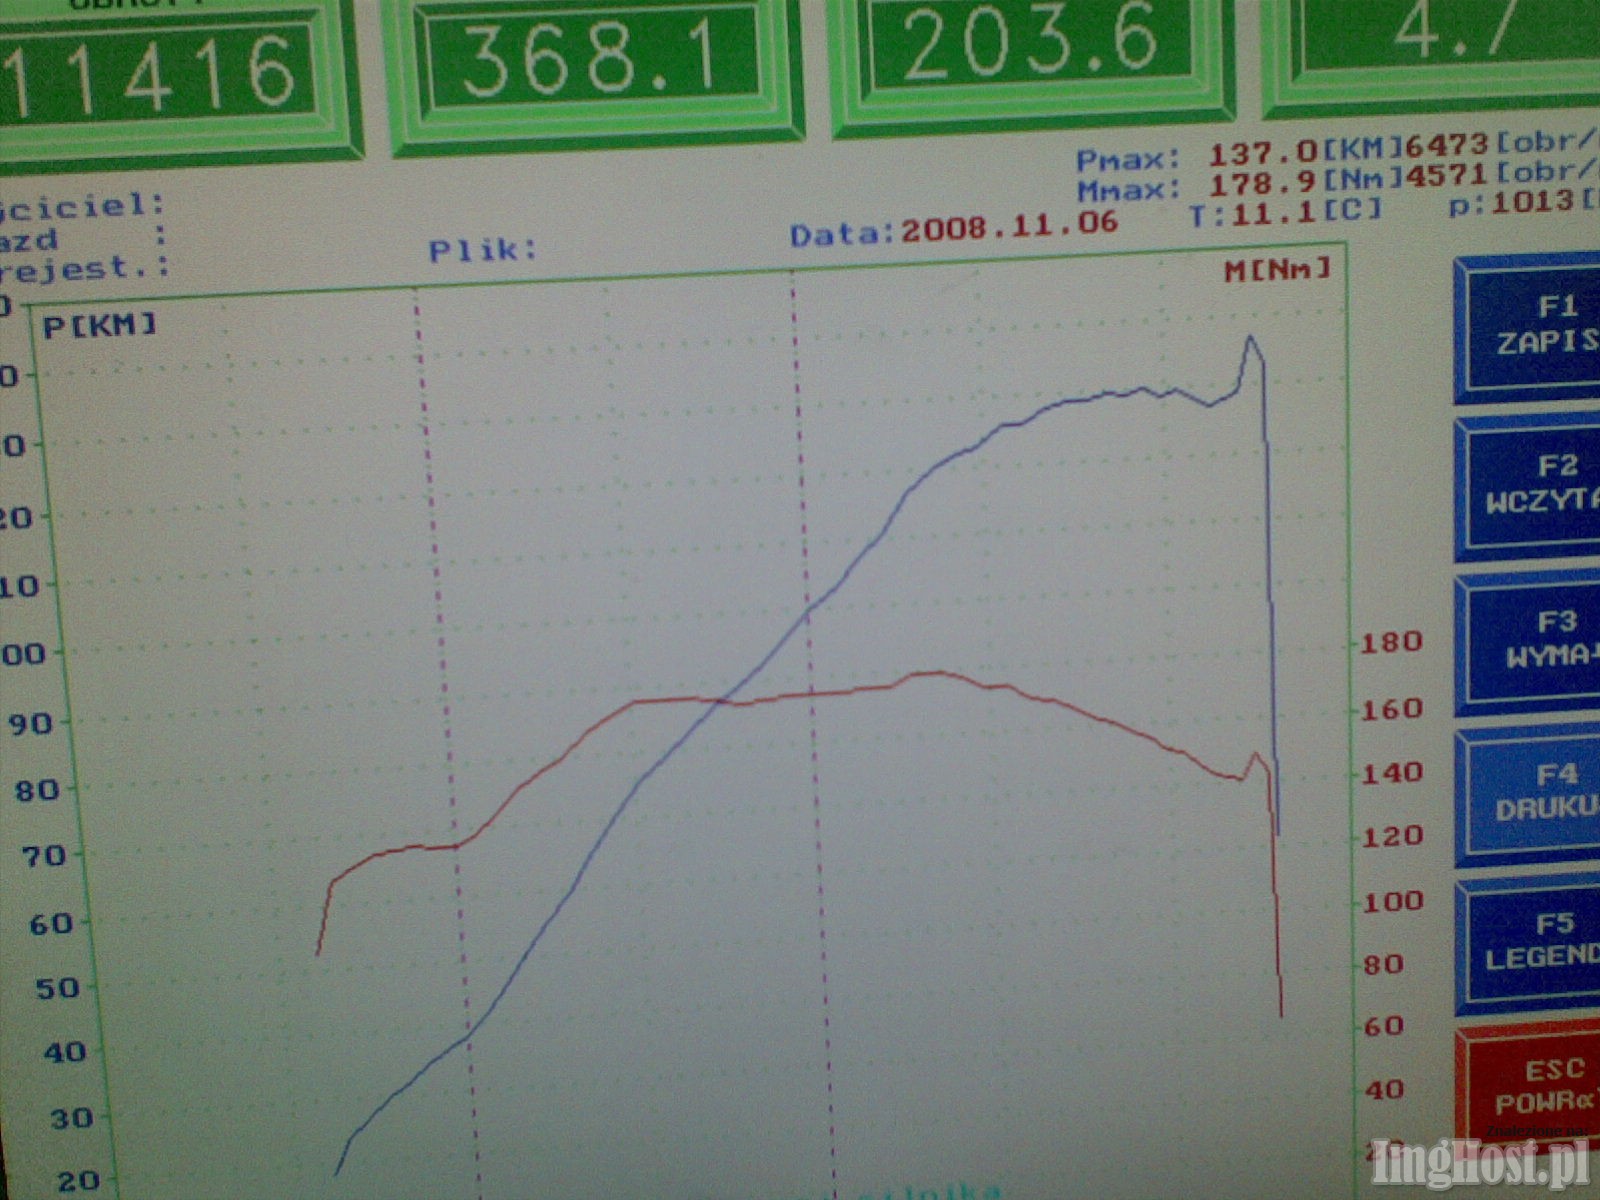The width and height of the screenshot is (1600, 1200).
Task: Click the 180 tick on torque axis
Action: [x=1392, y=642]
